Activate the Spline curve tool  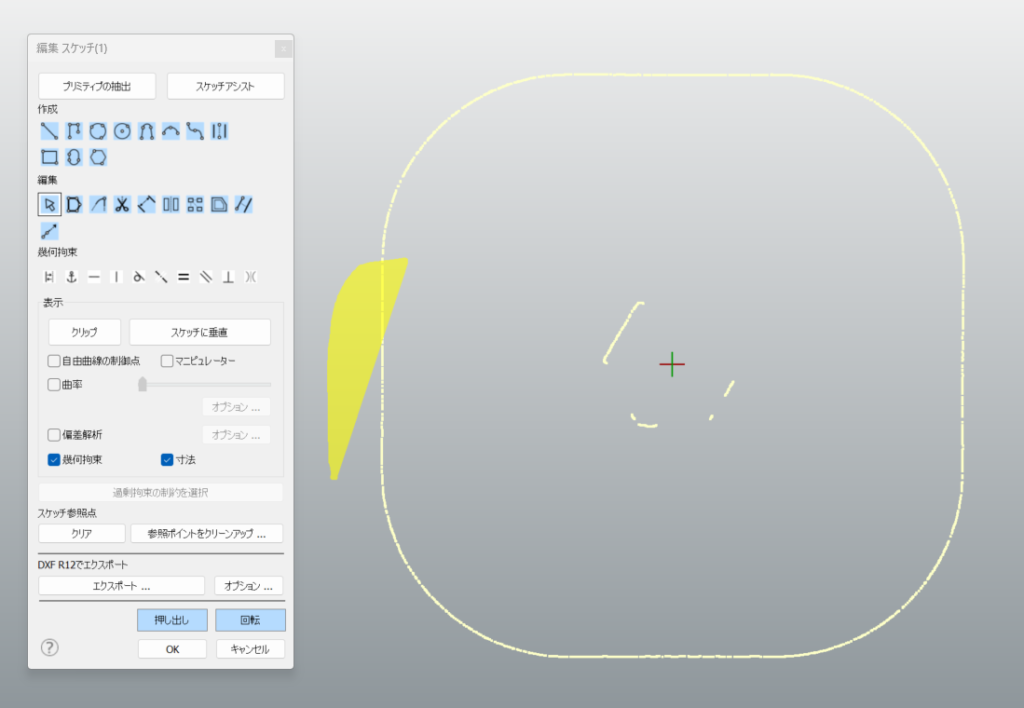click(195, 131)
